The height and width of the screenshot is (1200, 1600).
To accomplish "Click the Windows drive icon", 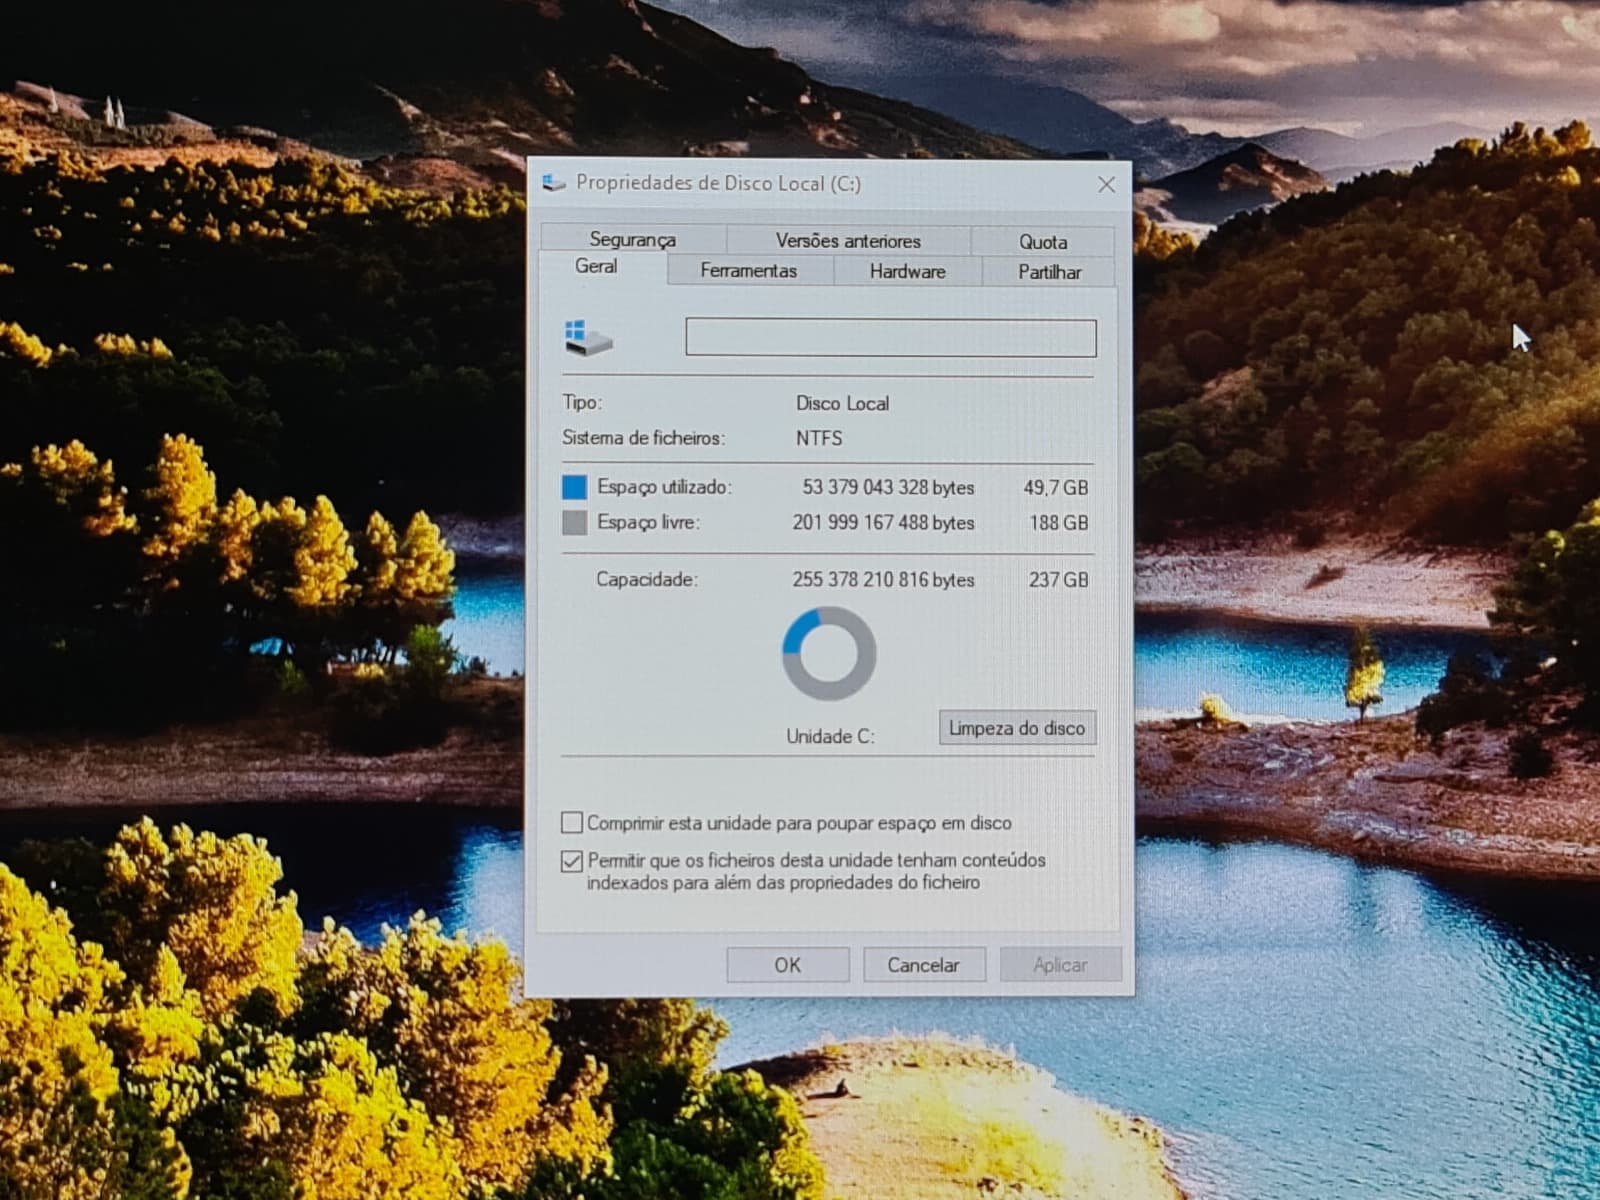I will (x=589, y=338).
